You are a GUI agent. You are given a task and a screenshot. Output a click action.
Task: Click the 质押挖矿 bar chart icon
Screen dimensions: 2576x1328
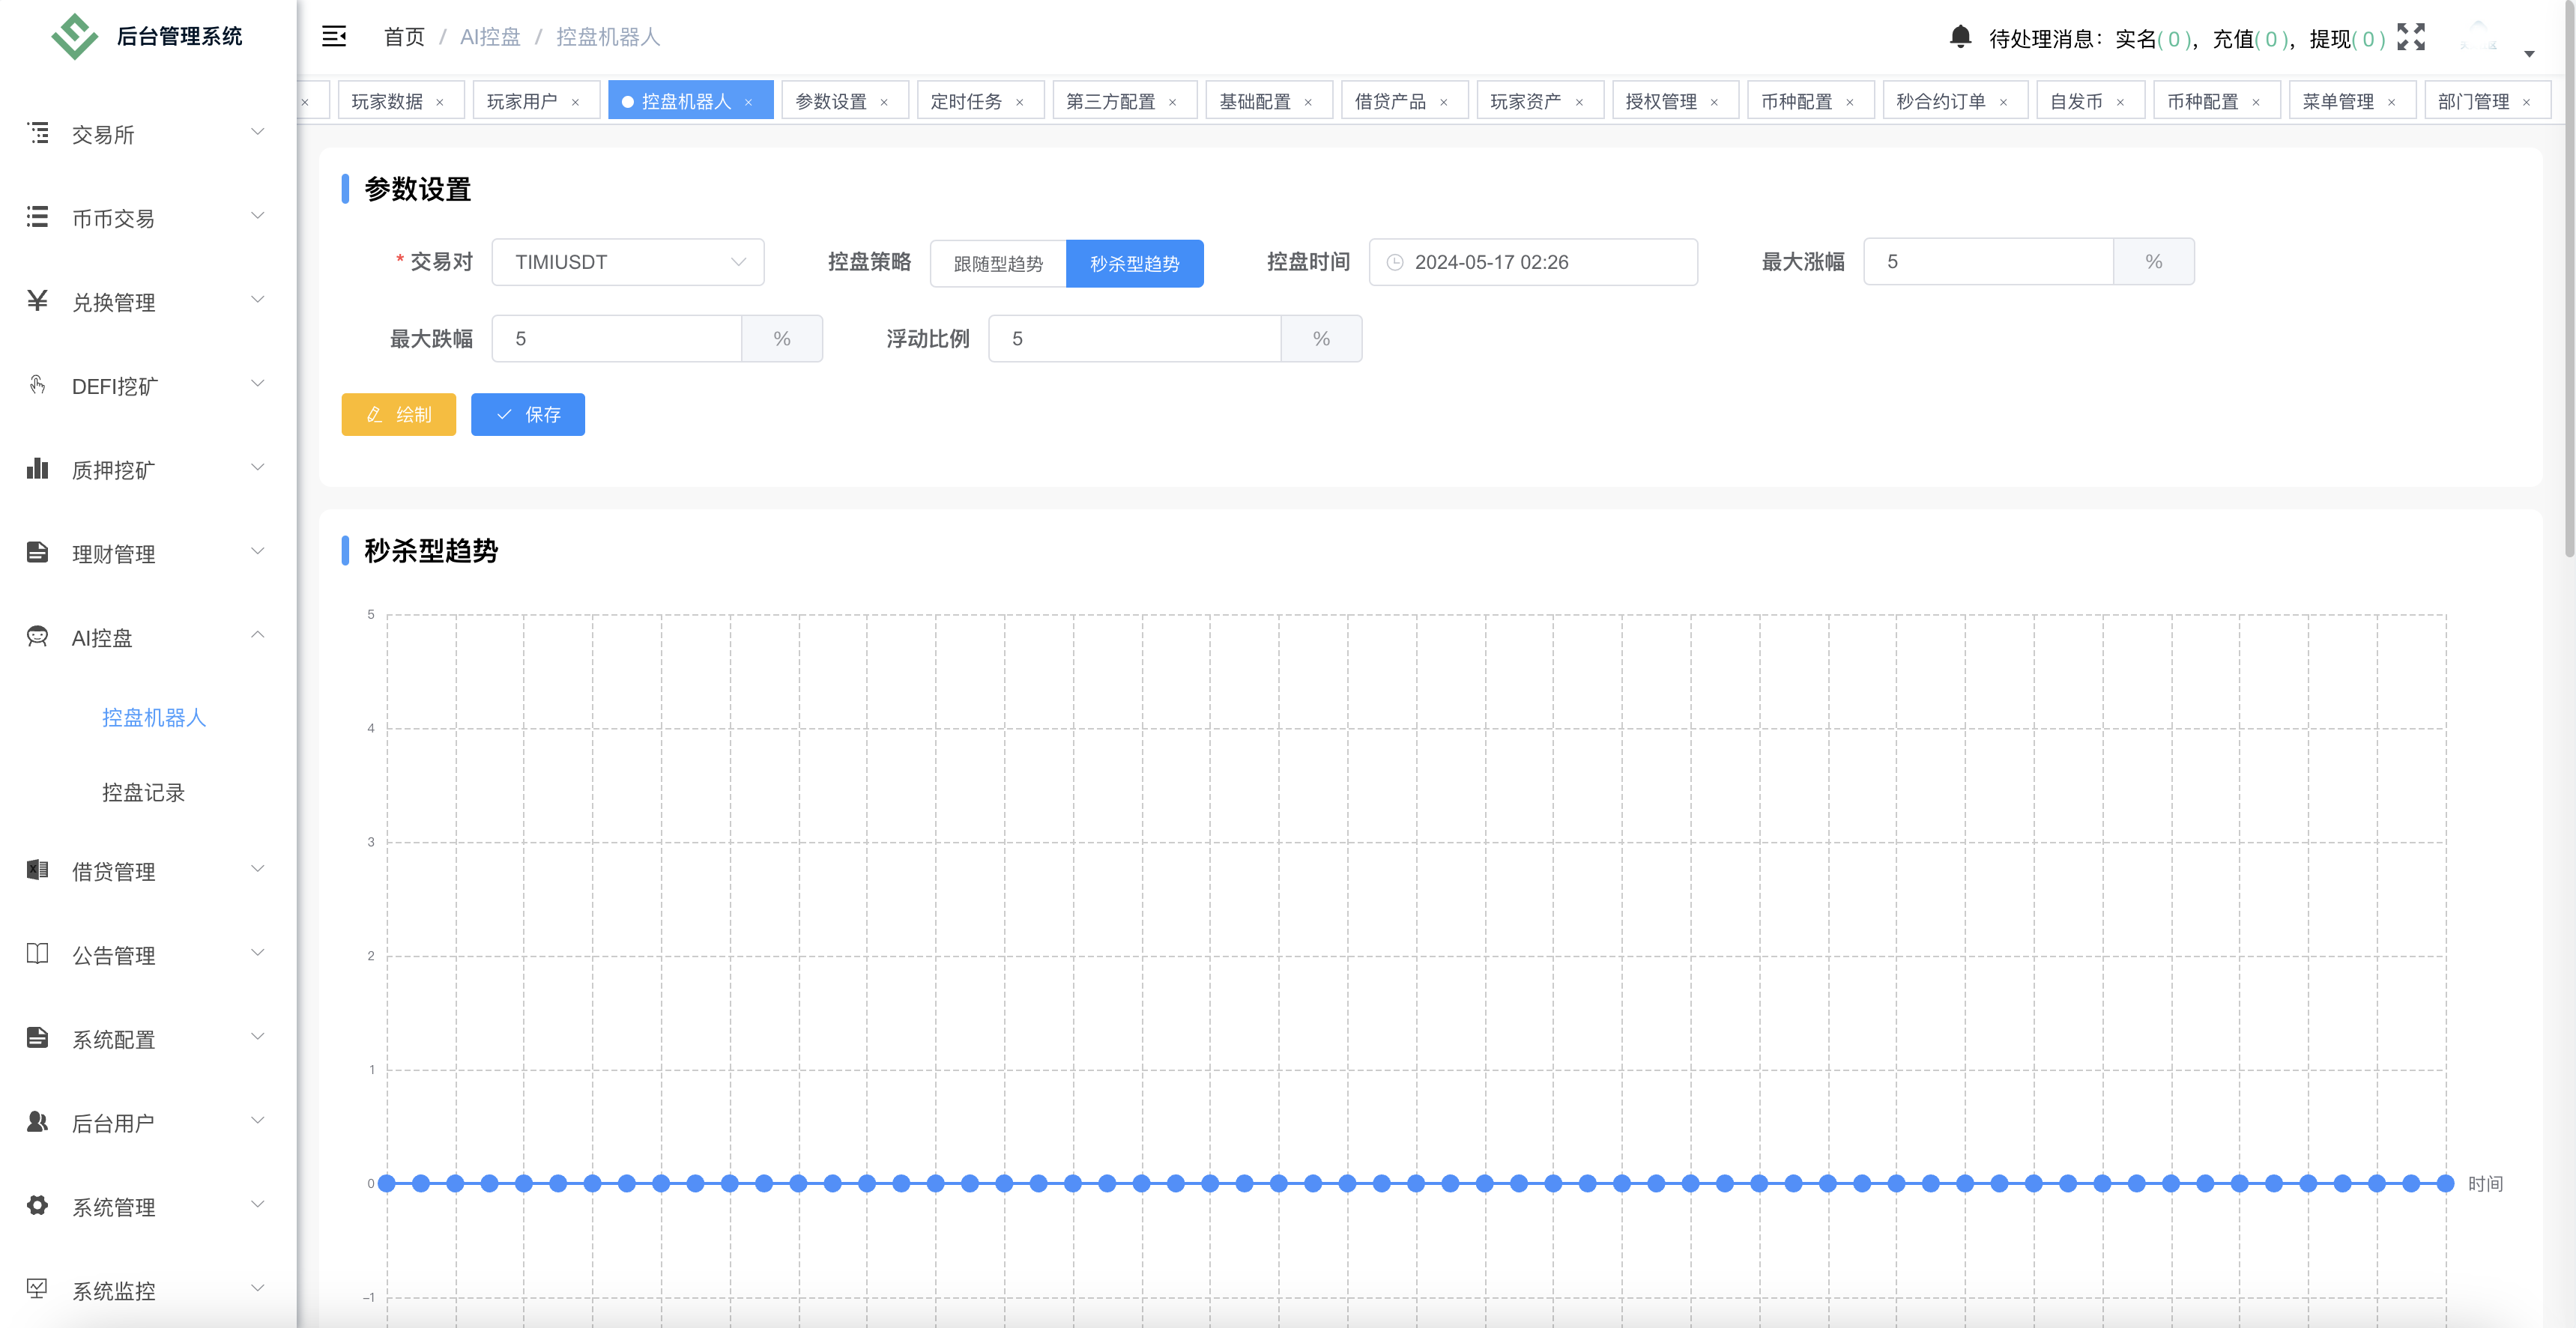point(36,468)
